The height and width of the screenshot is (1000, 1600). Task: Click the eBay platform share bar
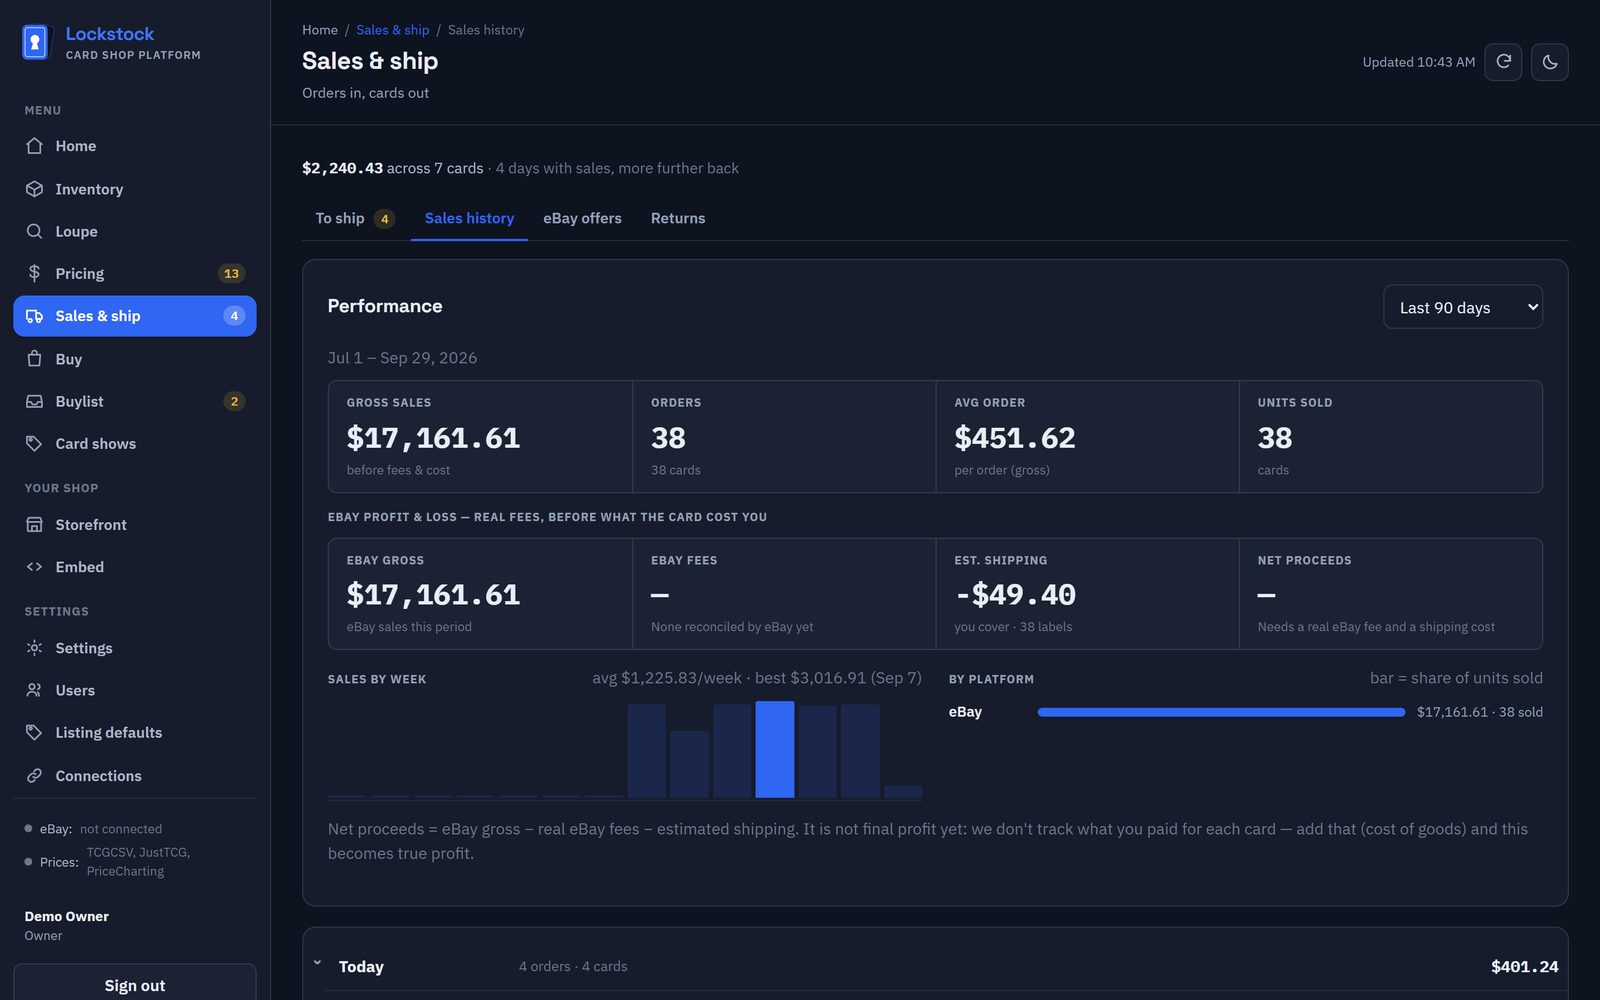[x=1221, y=712]
